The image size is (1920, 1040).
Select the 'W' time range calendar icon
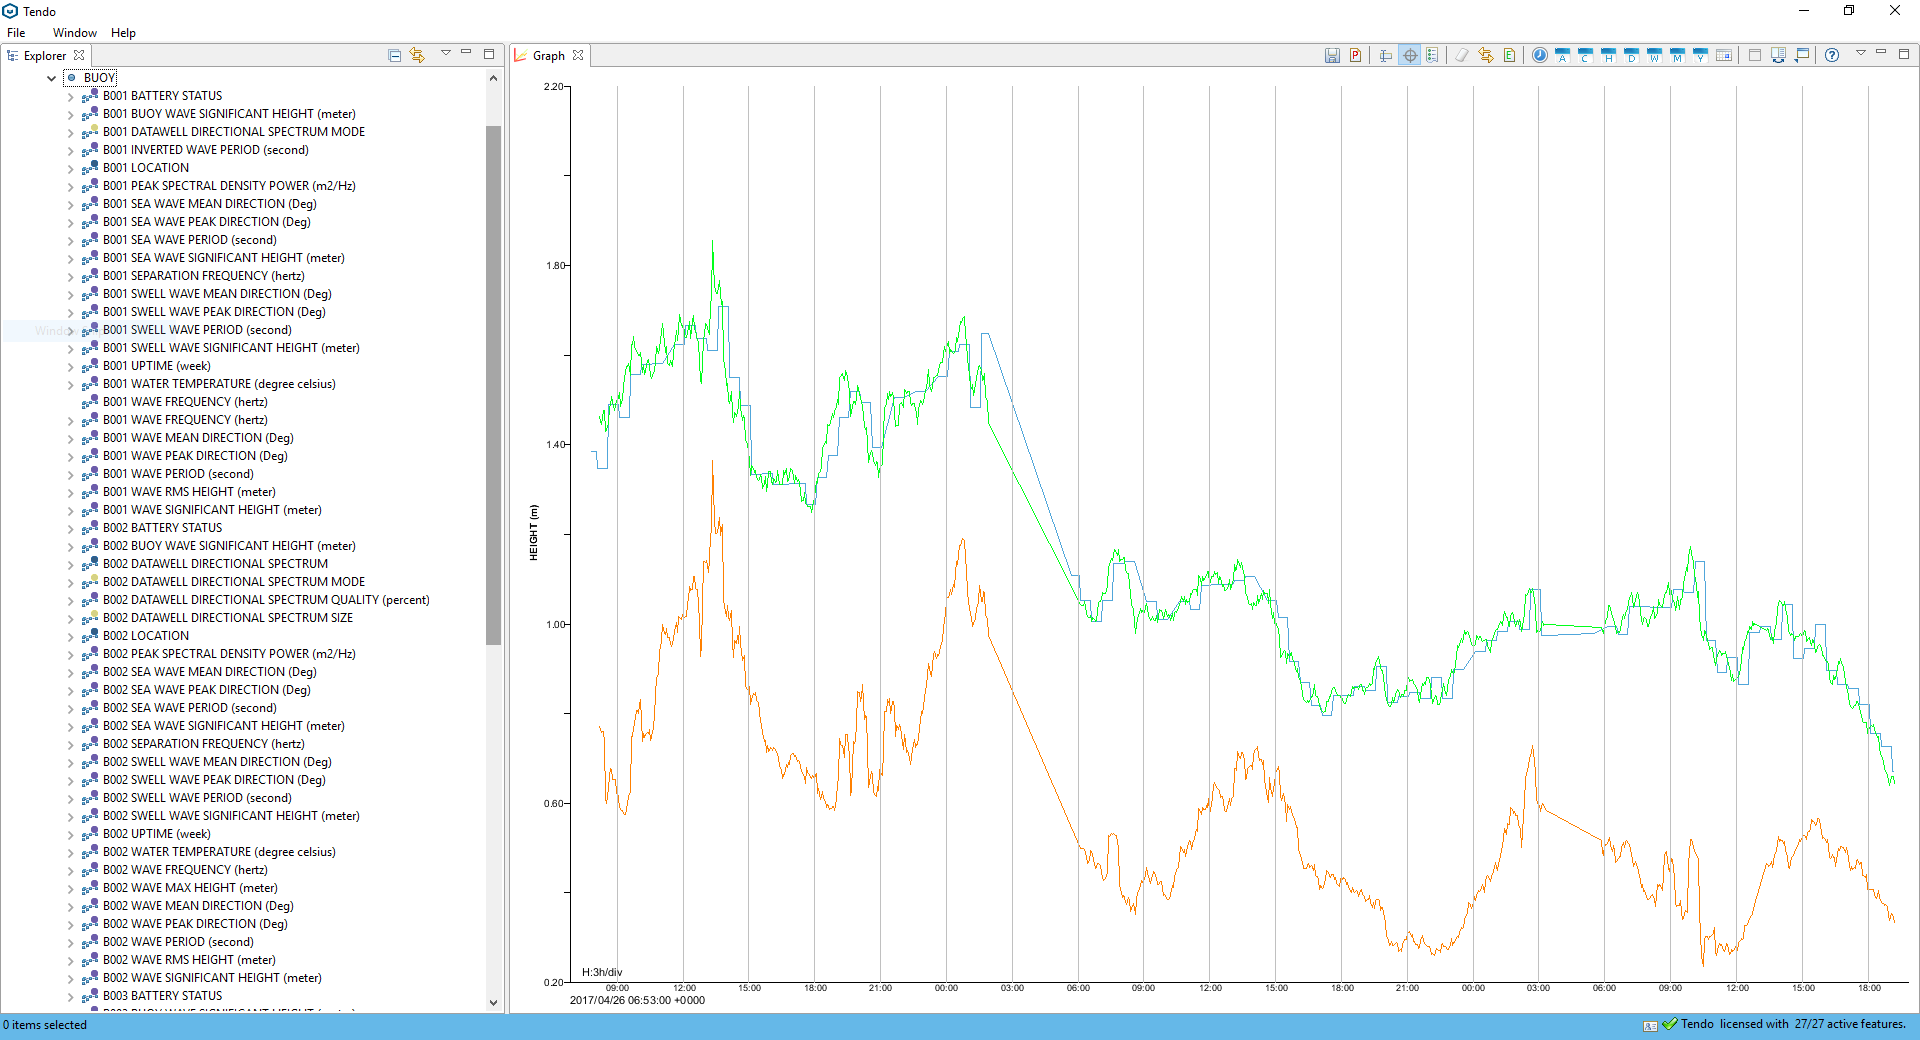click(x=1654, y=56)
